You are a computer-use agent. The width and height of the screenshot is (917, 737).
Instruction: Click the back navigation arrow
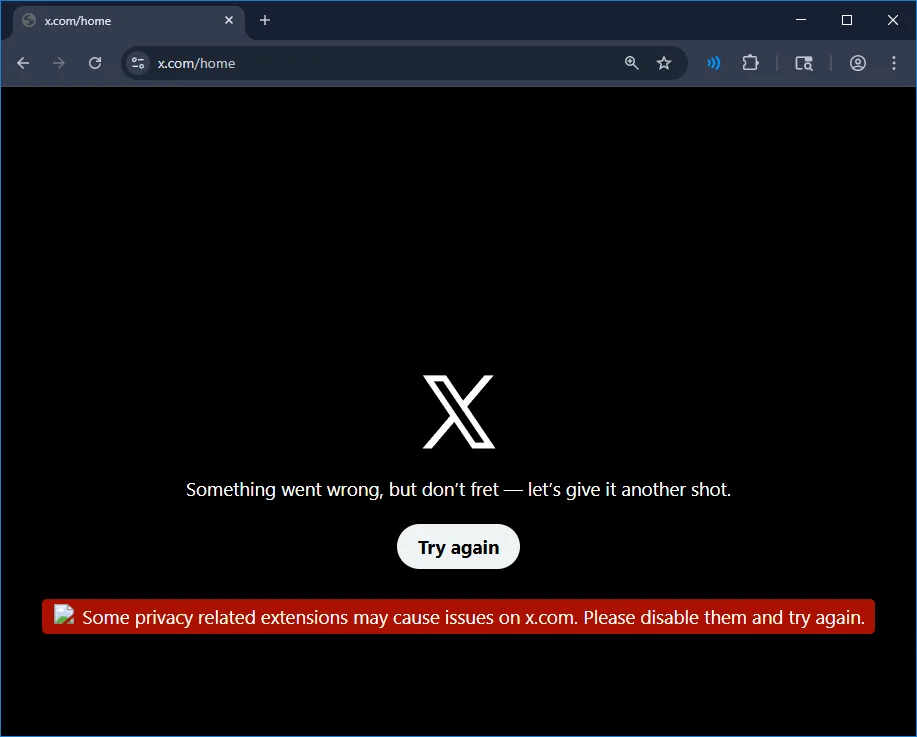22,62
